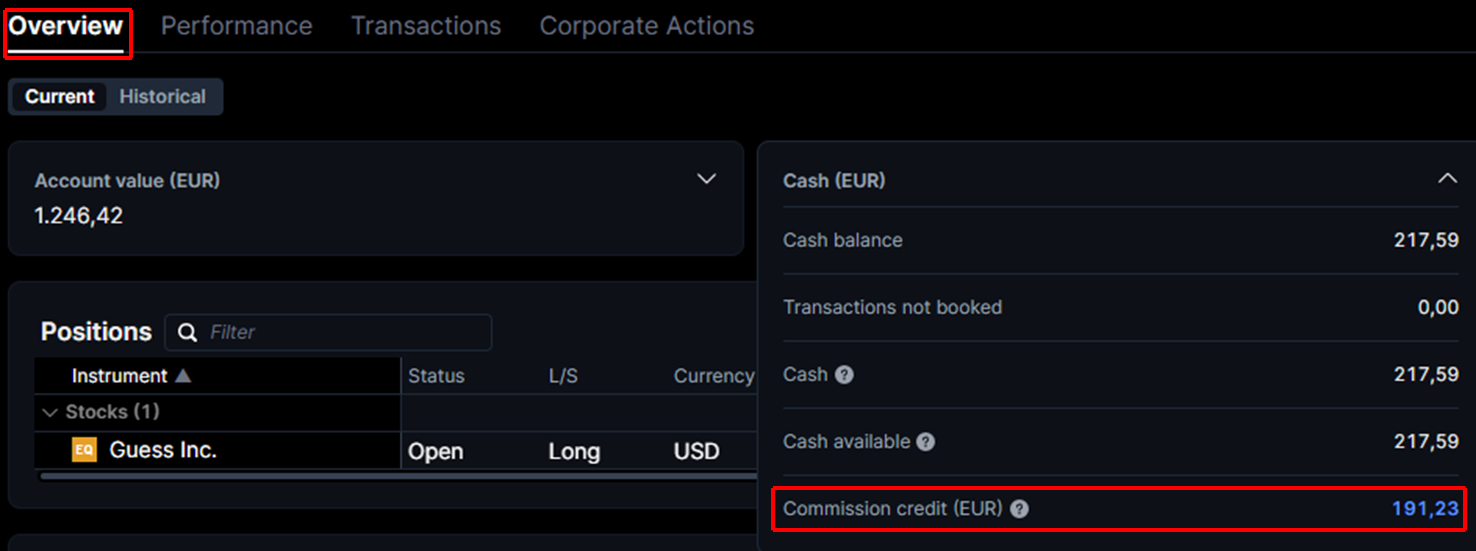
Task: Click the EQ badge icon beside Guess Inc.
Action: click(x=84, y=451)
